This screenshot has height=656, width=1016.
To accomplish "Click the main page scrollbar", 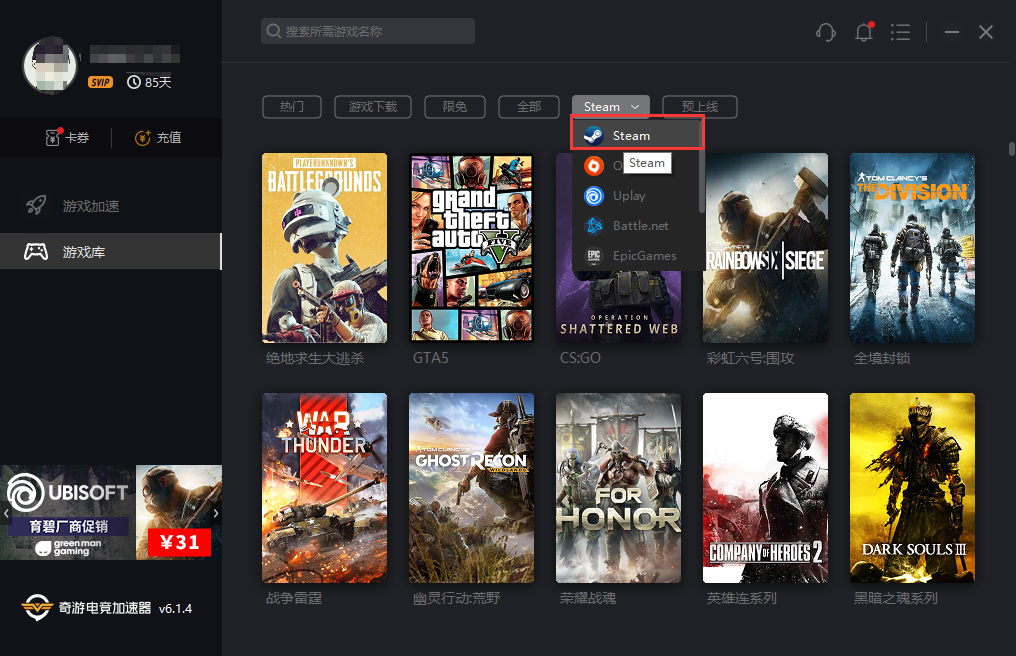I will click(1011, 149).
